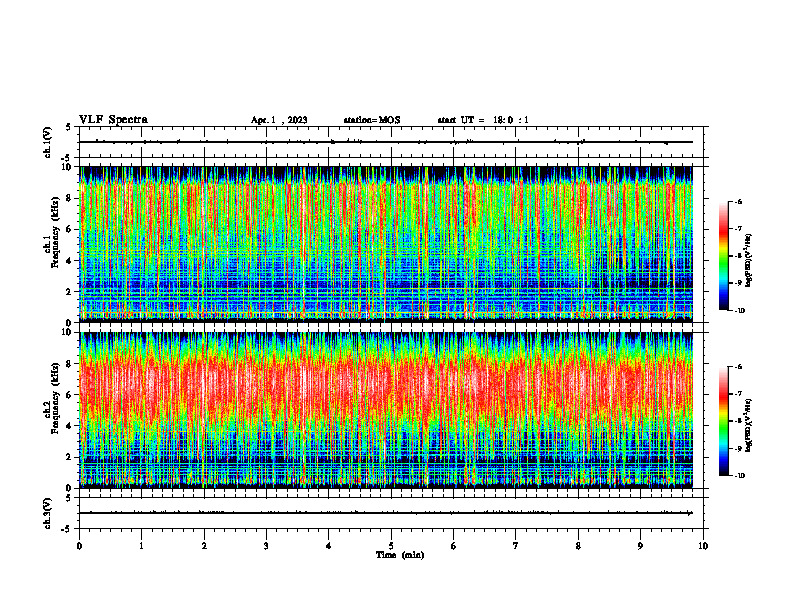This screenshot has height=612, width=792.
Task: Click time axis tick label "6"
Action: coord(454,546)
